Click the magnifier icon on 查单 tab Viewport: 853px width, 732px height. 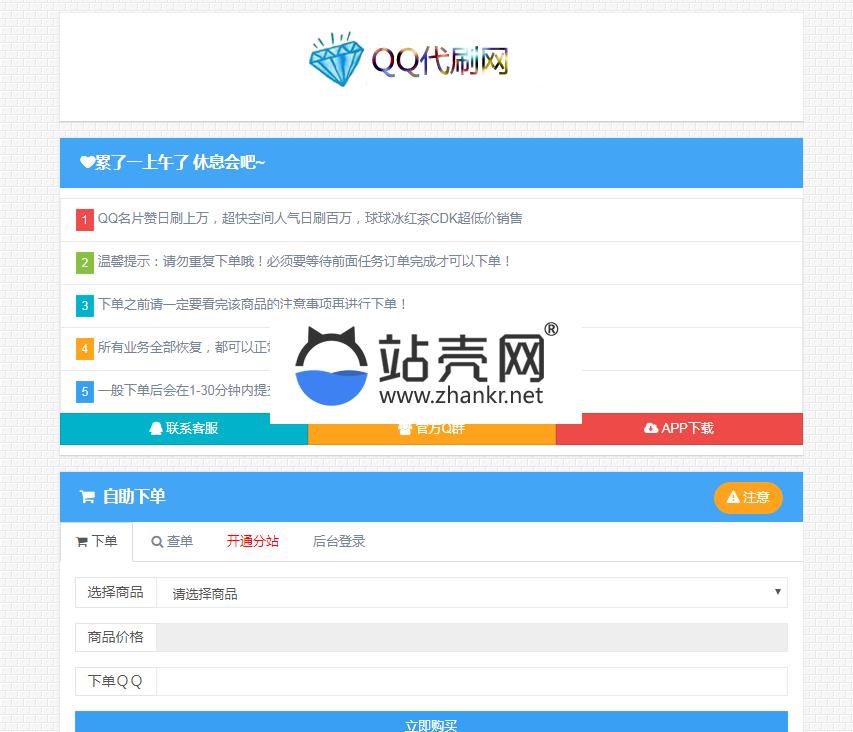pyautogui.click(x=157, y=542)
